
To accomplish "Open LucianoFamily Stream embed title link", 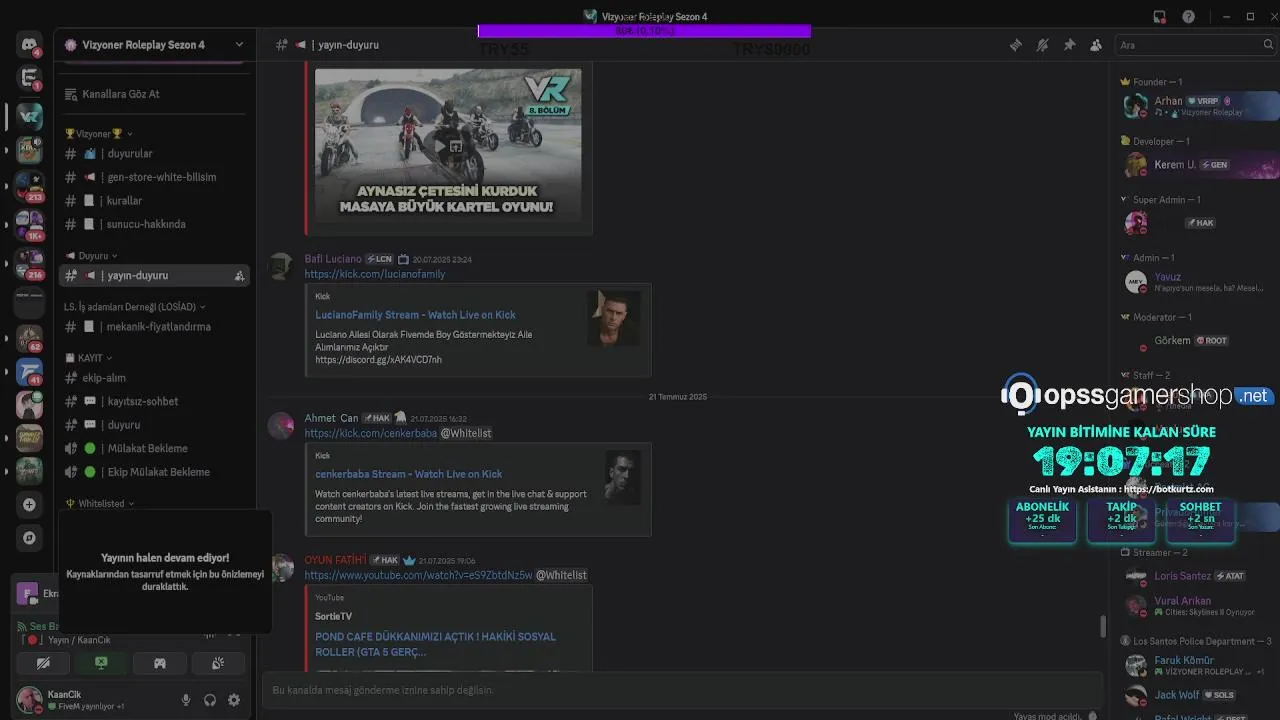I will [x=415, y=315].
